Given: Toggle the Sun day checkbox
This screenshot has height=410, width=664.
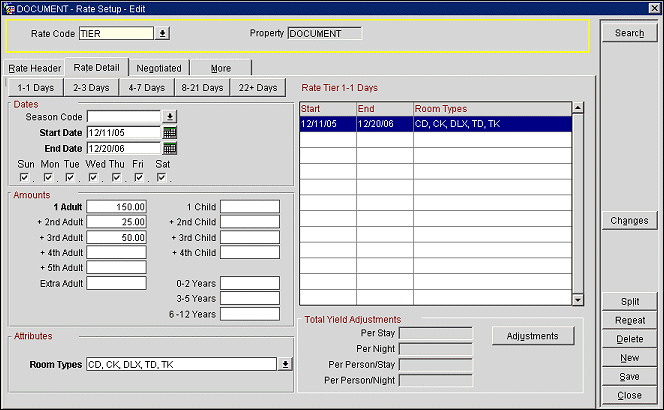Looking at the screenshot, I should [x=25, y=178].
